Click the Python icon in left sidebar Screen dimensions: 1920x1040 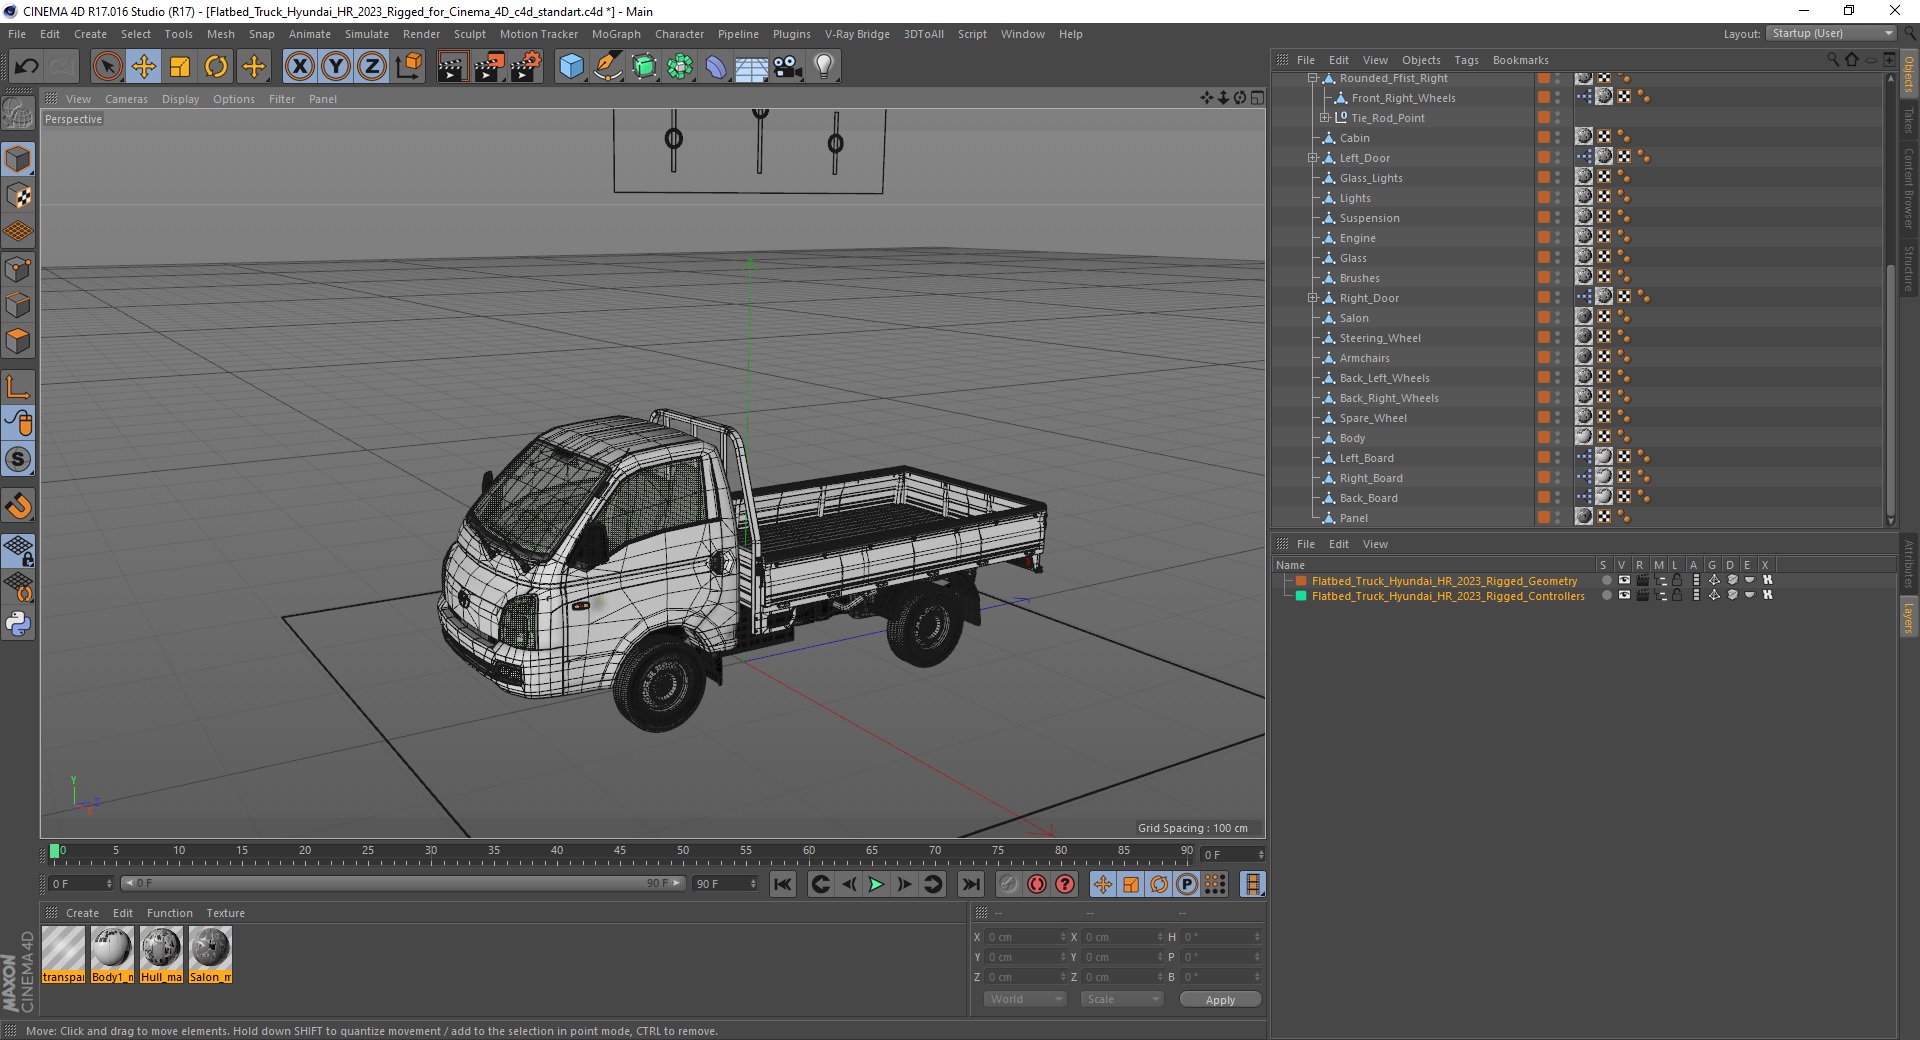coord(19,624)
